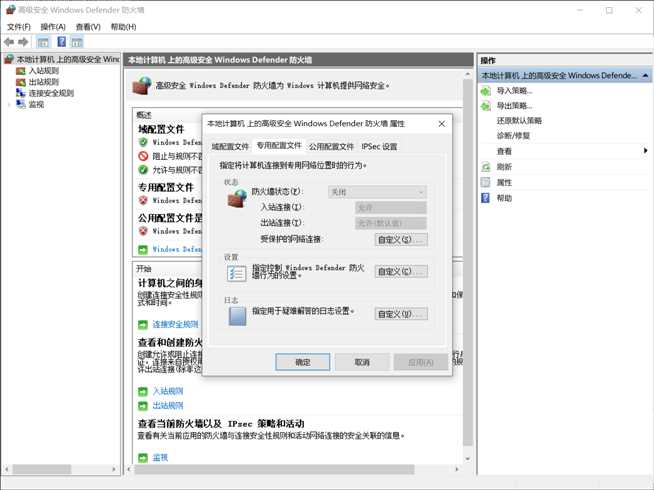
Task: Open the 防火墙状态 dropdown
Action: click(377, 192)
